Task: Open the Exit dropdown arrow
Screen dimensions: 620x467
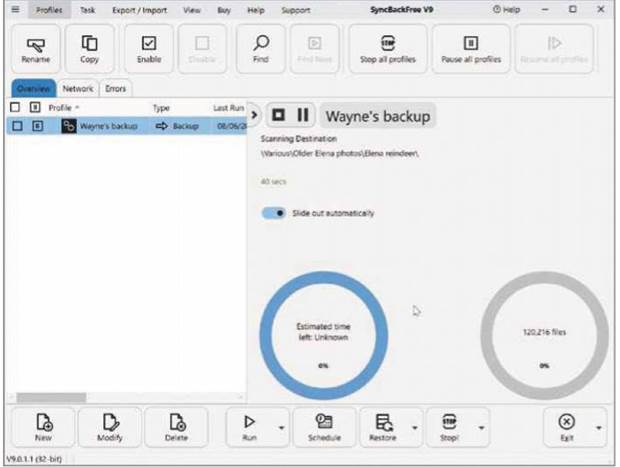Action: pyautogui.click(x=599, y=428)
